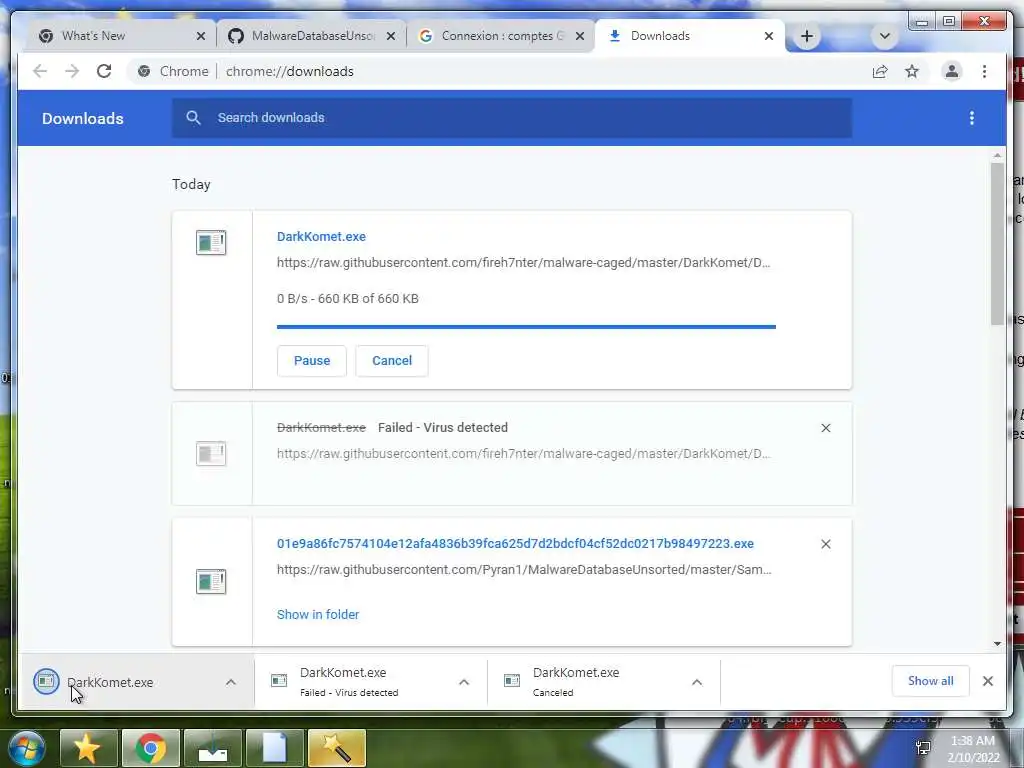Click the system clock showing 1:38 AM
1024x768 pixels.
973,748
